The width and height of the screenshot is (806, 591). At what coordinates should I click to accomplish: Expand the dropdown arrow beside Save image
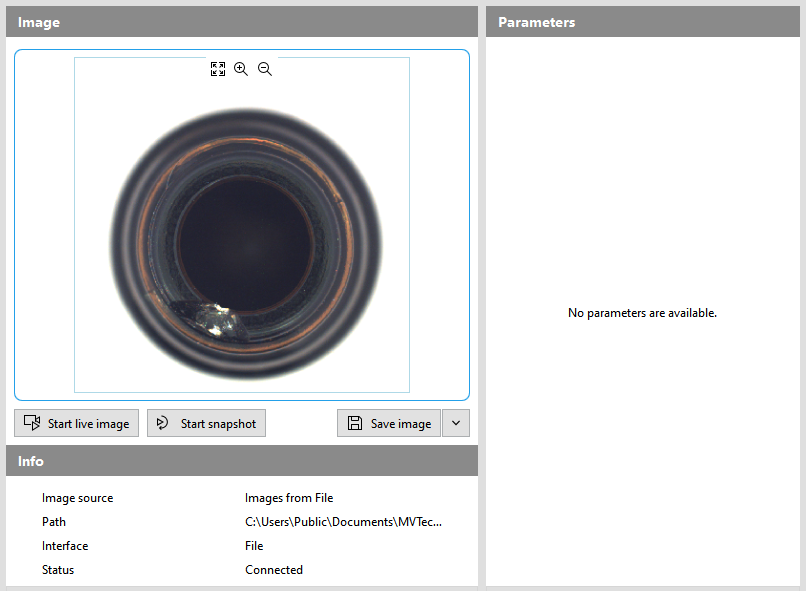(456, 423)
